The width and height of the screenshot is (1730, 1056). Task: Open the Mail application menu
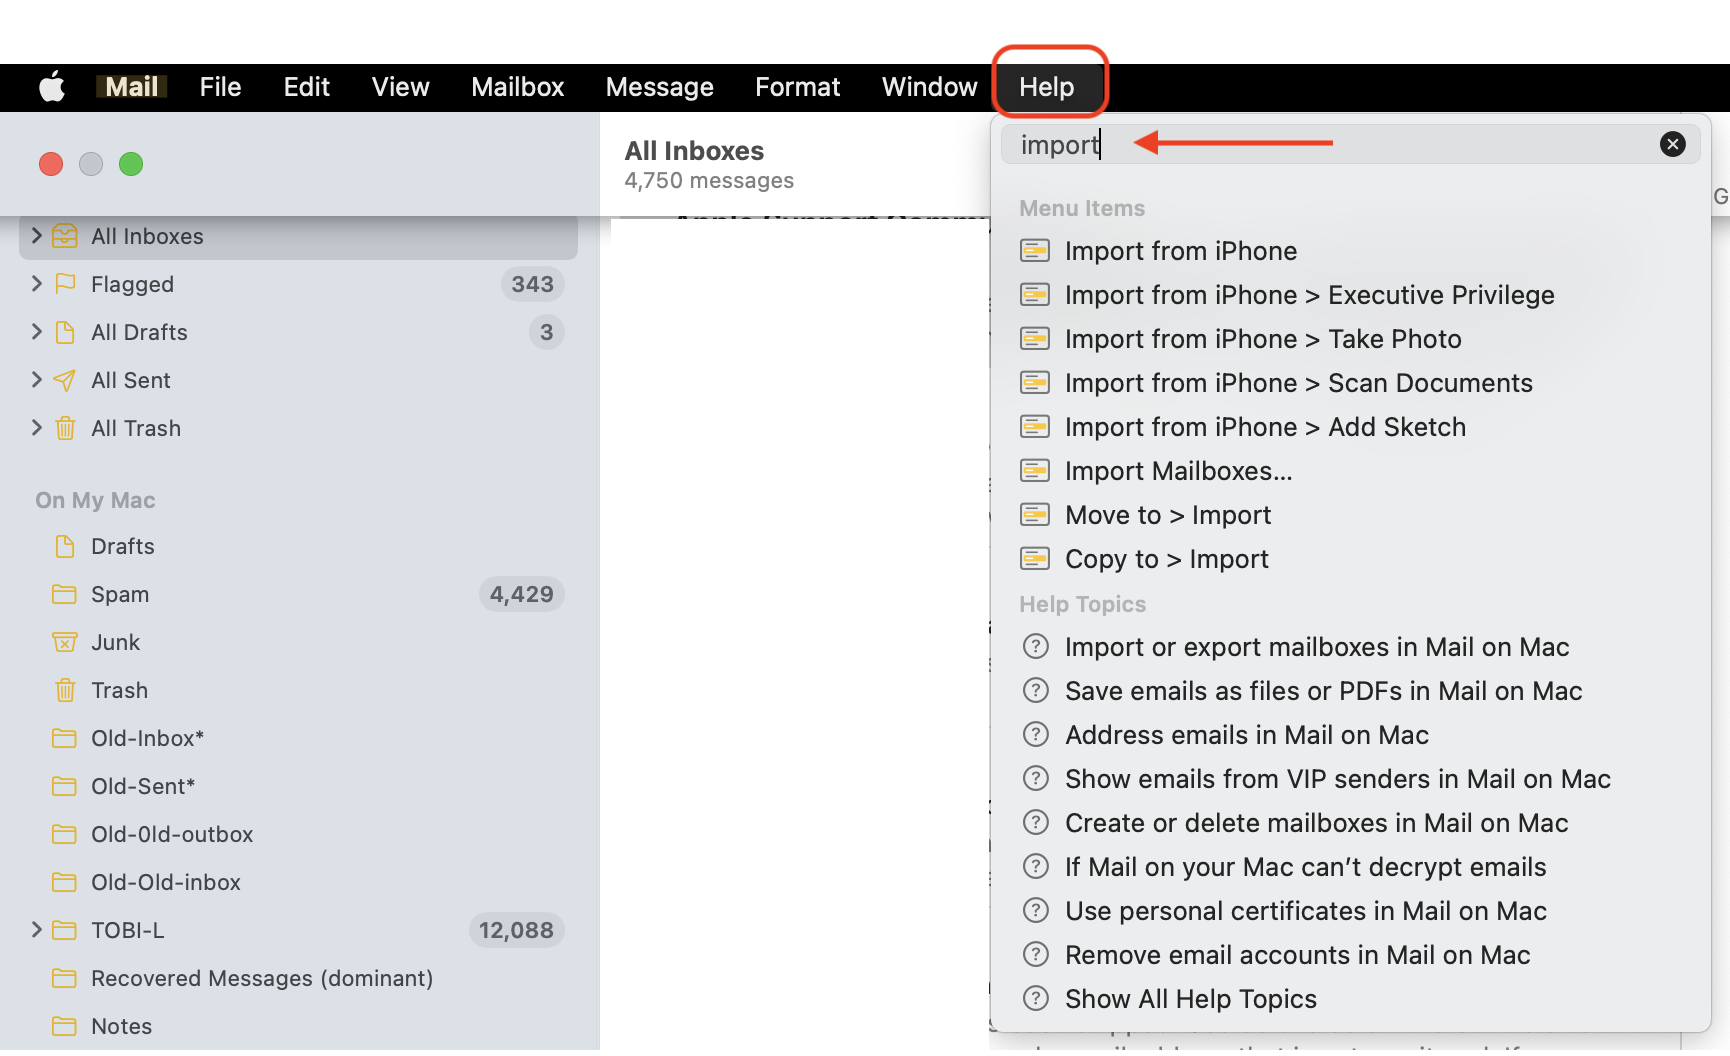[132, 87]
